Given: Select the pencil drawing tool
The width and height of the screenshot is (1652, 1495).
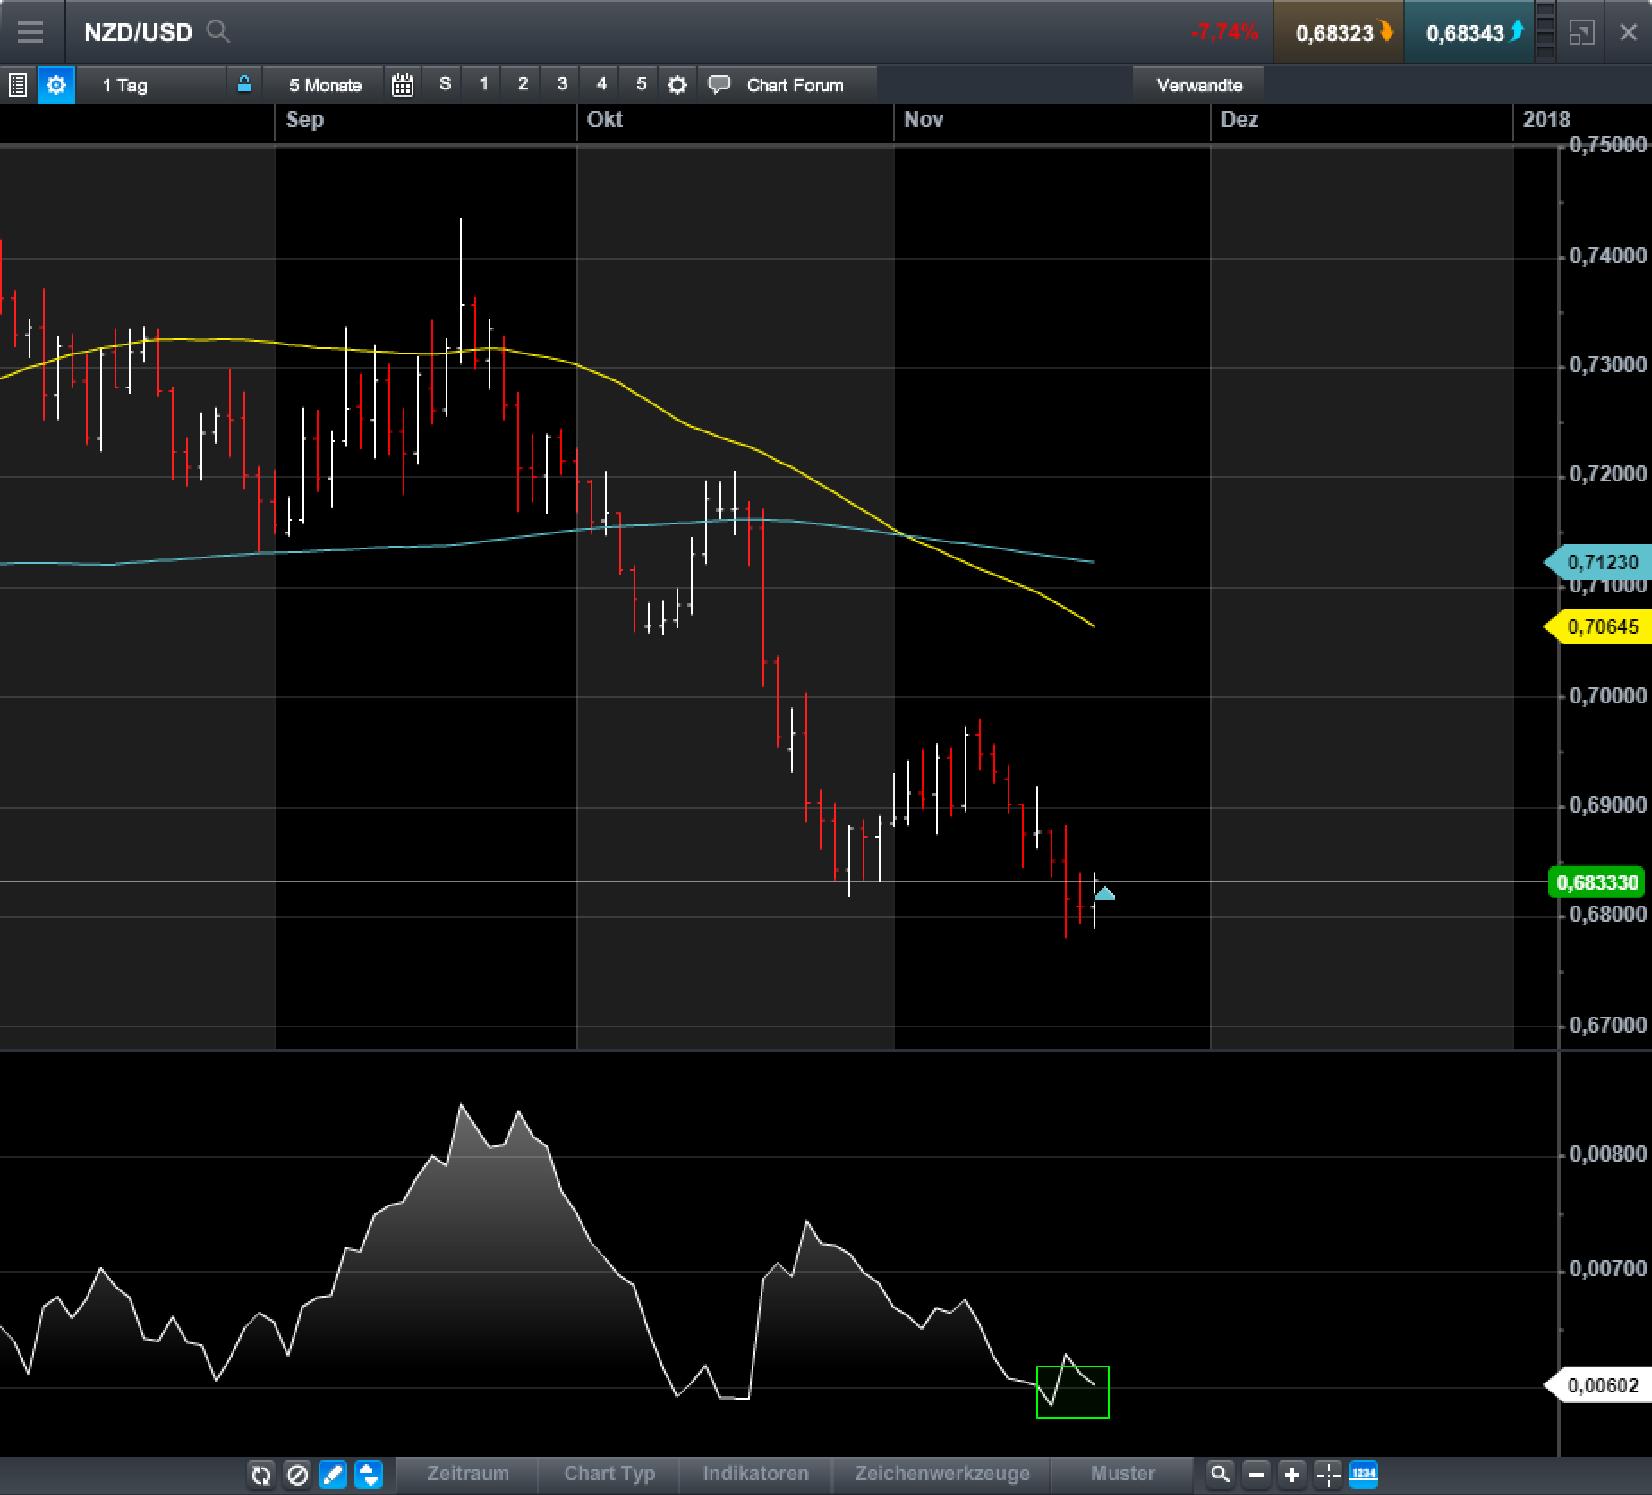Looking at the screenshot, I should [x=333, y=1474].
